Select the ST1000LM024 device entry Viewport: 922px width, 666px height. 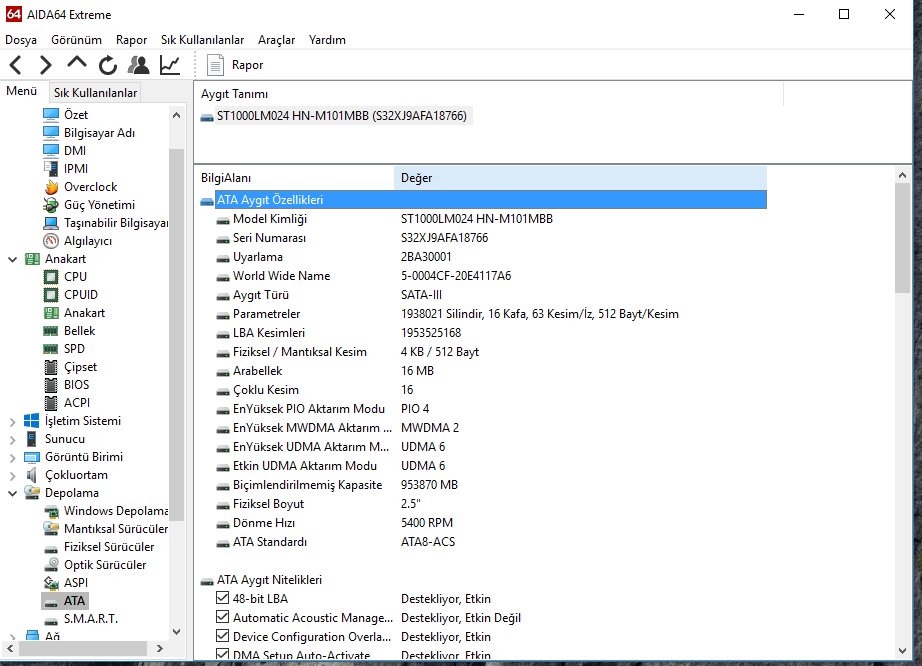(341, 116)
